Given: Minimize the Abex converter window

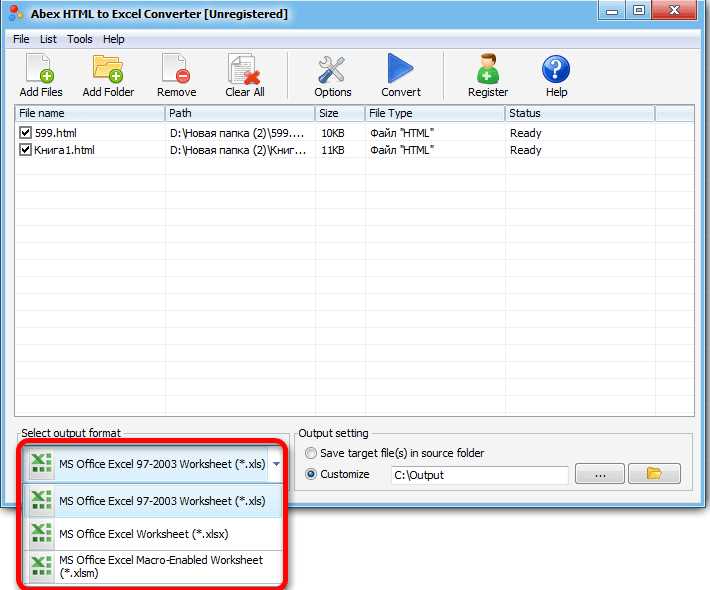Looking at the screenshot, I should click(612, 10).
